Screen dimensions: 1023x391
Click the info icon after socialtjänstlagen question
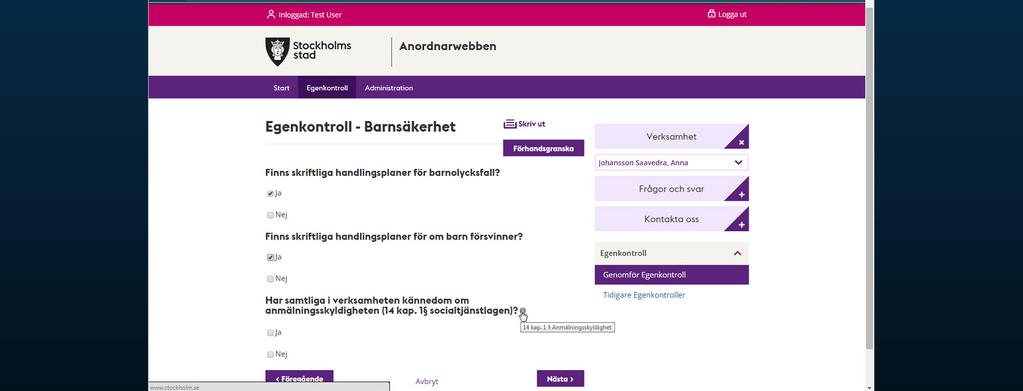tap(523, 311)
